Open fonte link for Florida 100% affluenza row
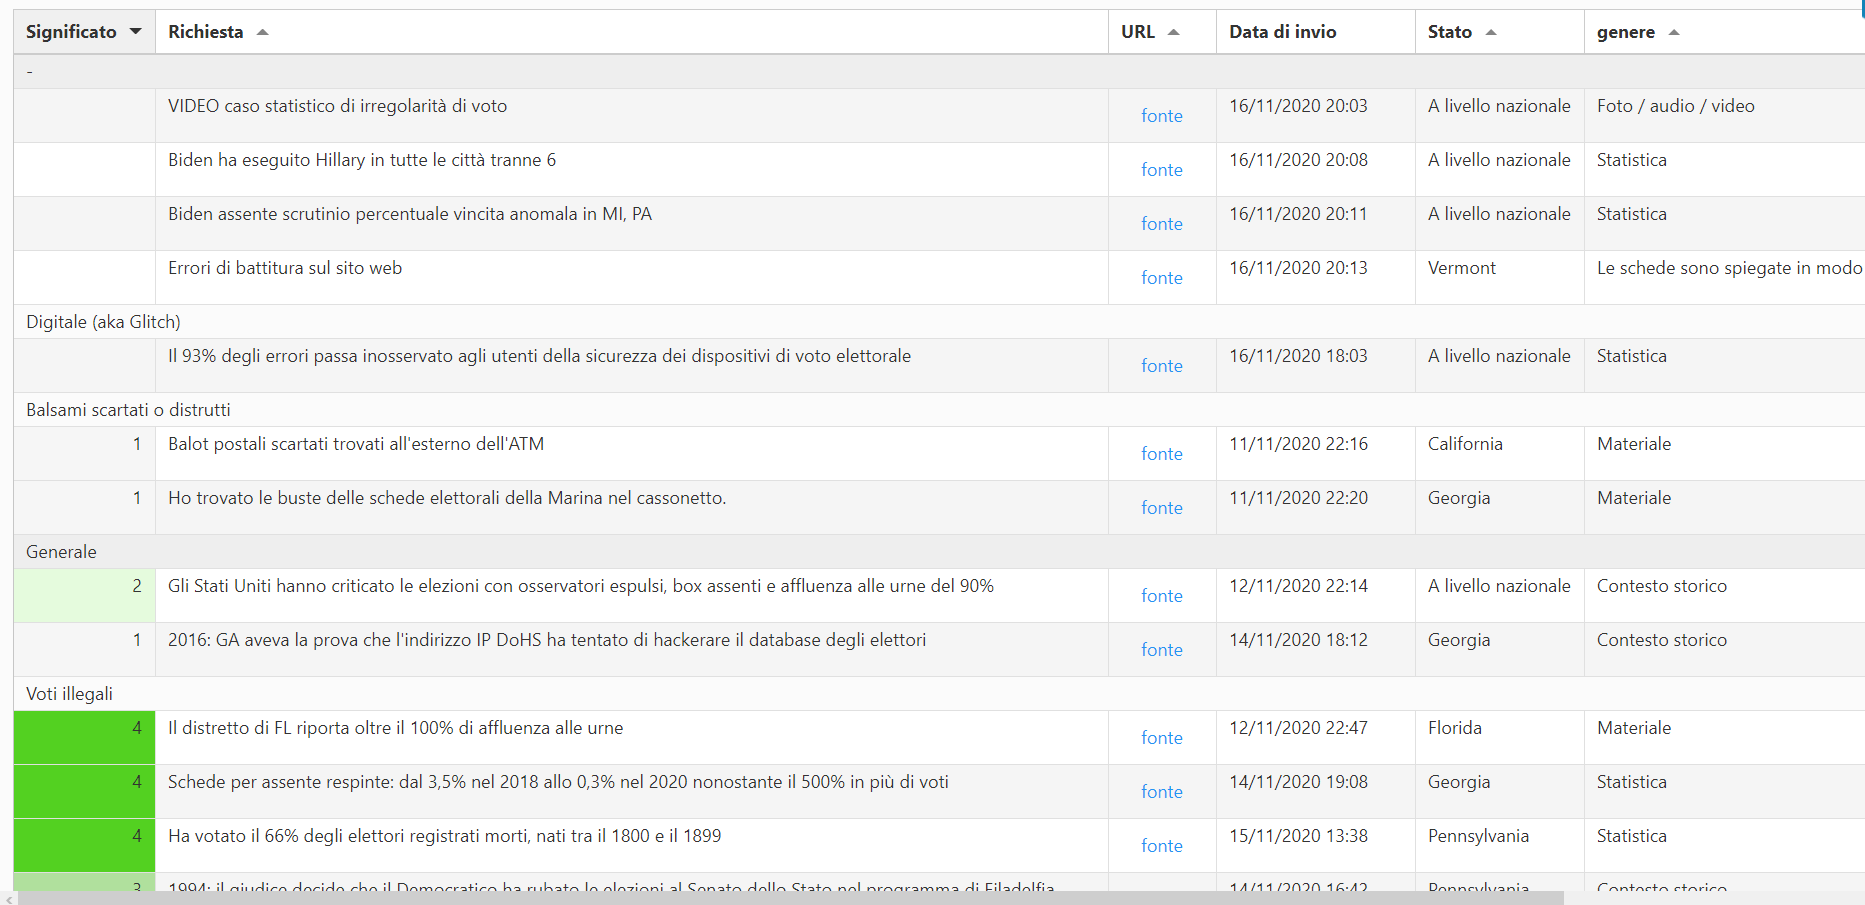The height and width of the screenshot is (905, 1865). pos(1161,738)
